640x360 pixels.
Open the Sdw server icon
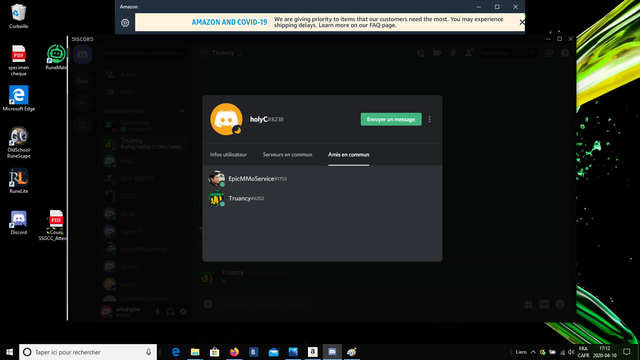(x=82, y=81)
